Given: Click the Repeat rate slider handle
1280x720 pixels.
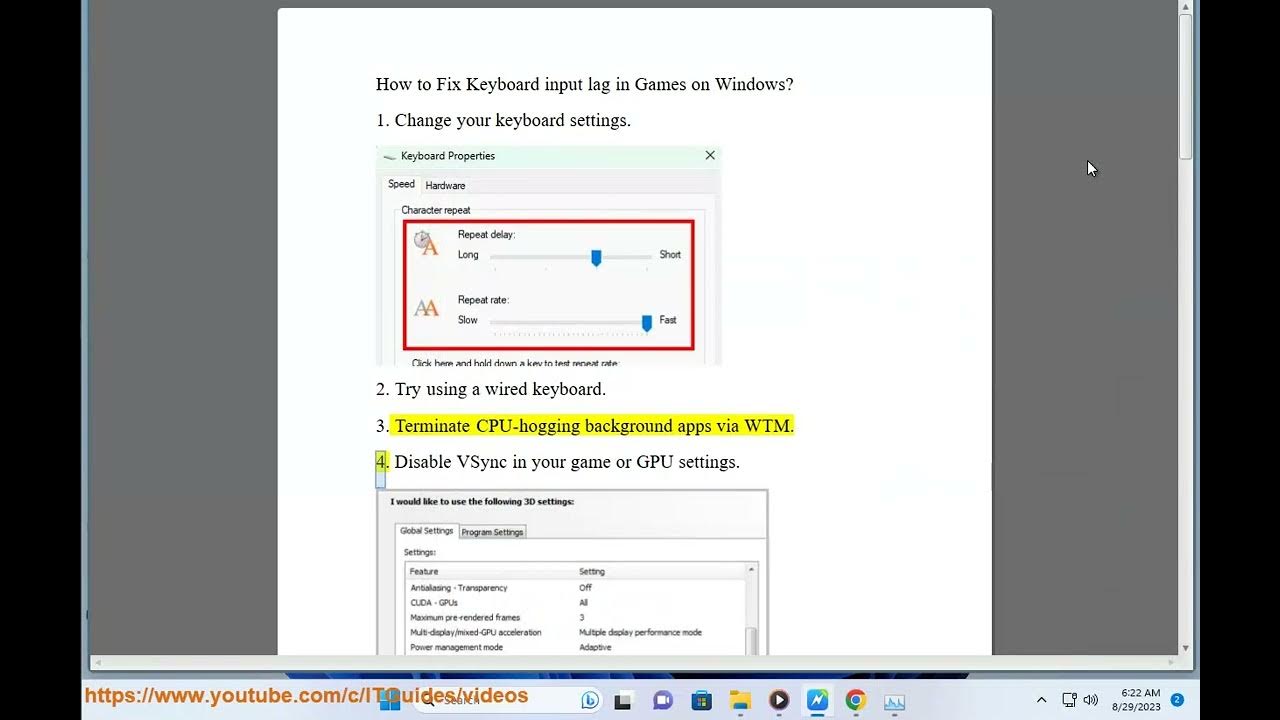Looking at the screenshot, I should [647, 323].
